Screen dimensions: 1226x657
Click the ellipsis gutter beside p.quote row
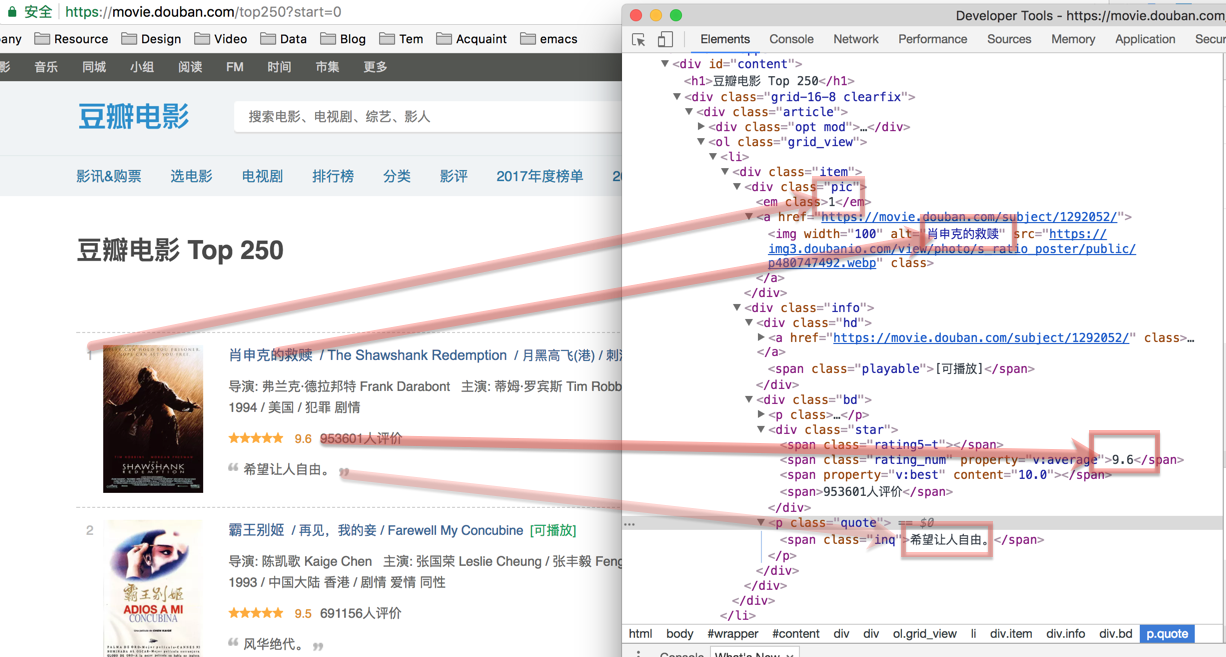(629, 523)
